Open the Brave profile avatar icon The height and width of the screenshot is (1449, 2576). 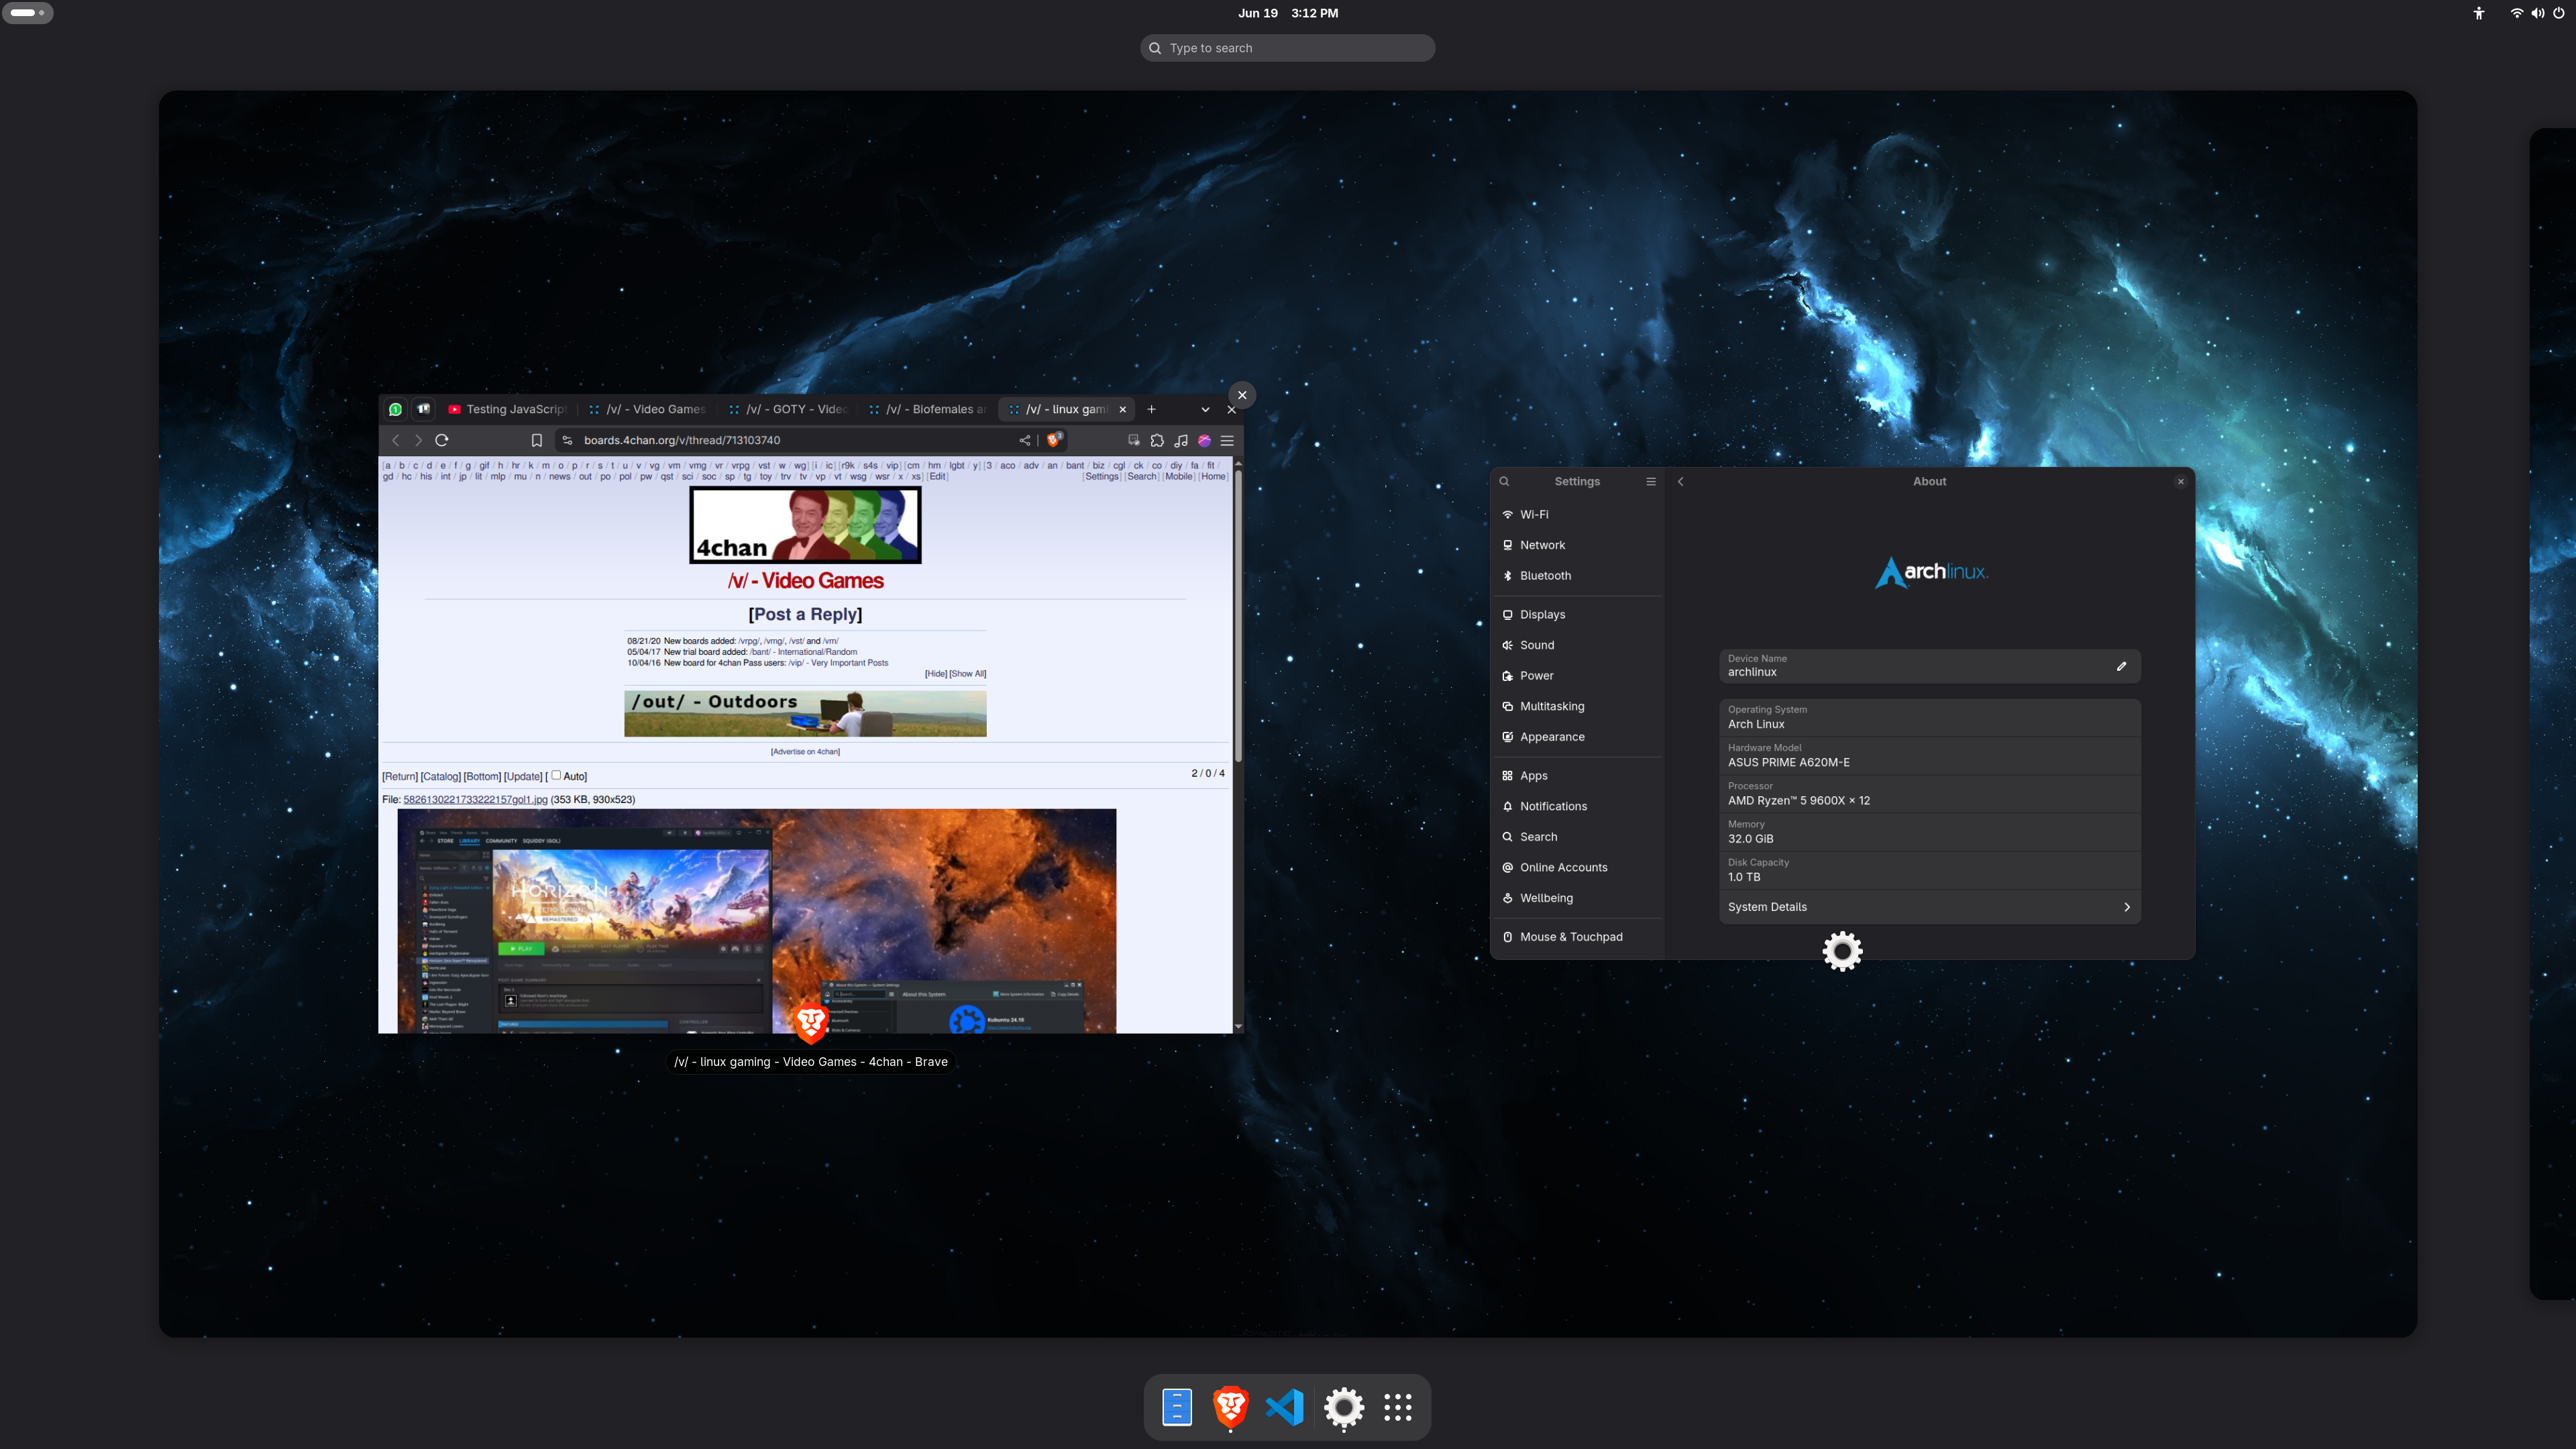(1205, 440)
